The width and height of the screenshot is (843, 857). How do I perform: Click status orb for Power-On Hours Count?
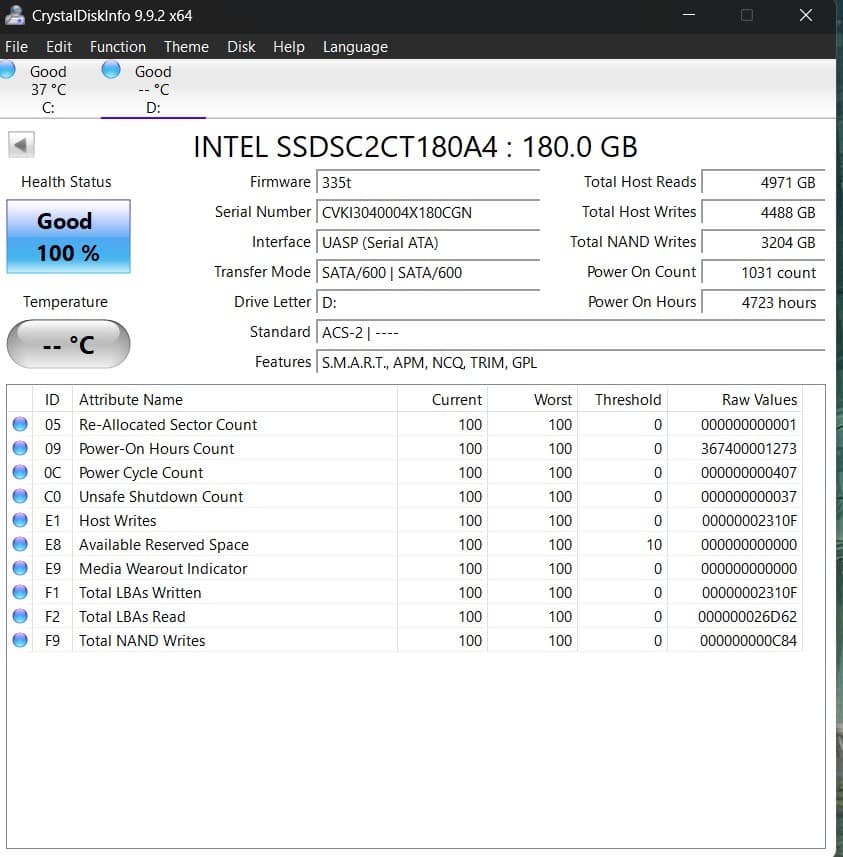[20, 448]
